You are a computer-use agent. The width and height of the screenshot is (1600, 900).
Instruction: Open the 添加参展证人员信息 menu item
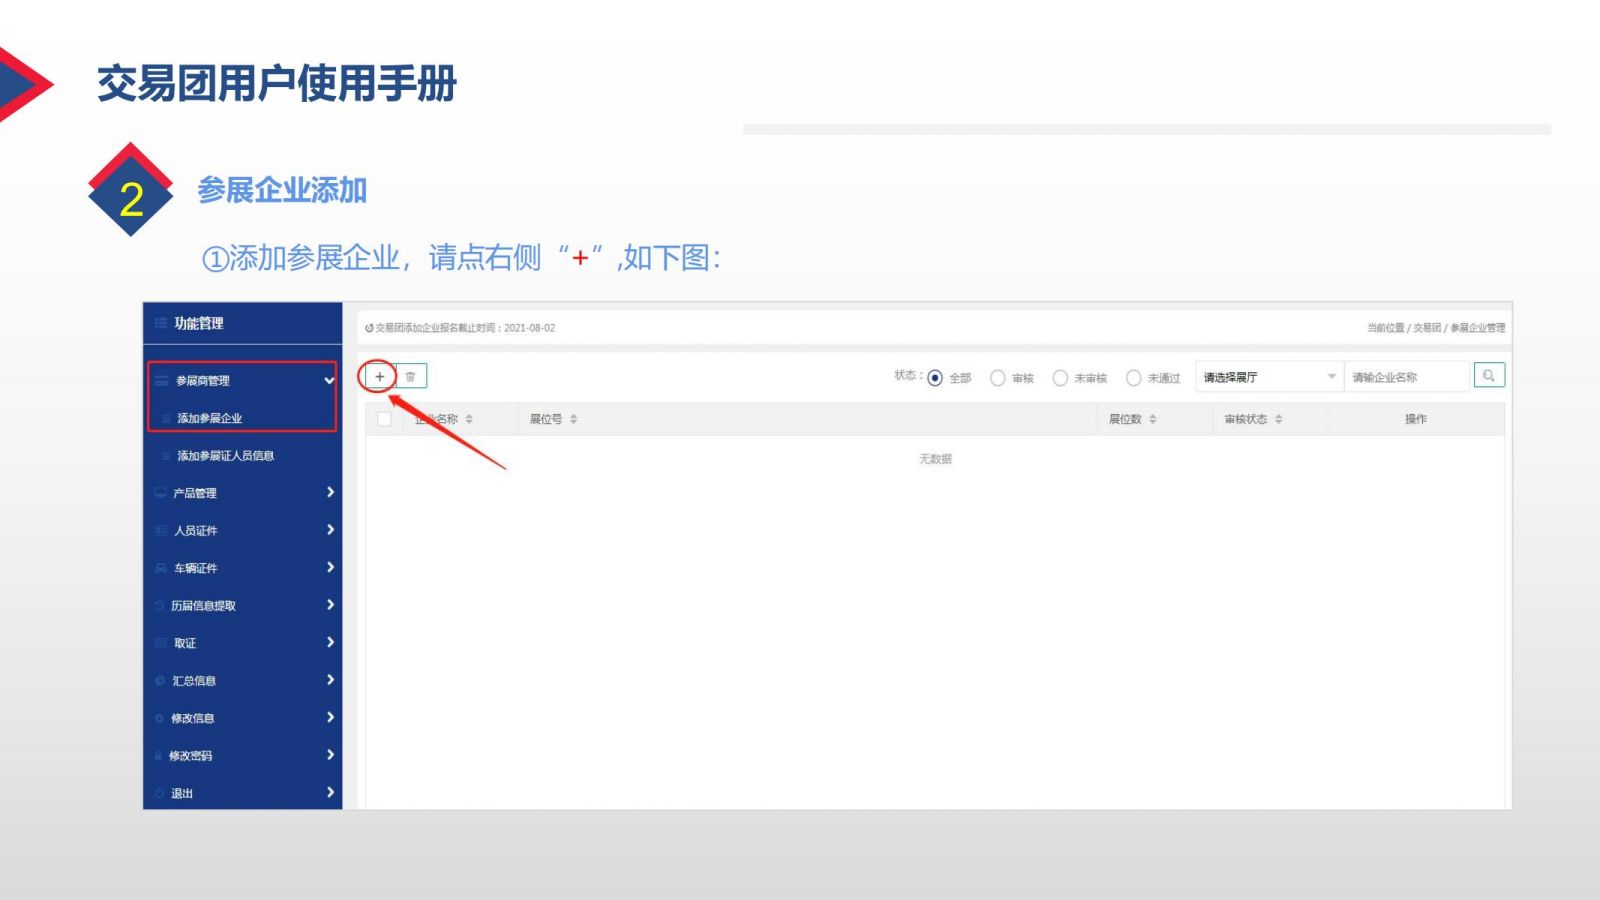tap(226, 456)
